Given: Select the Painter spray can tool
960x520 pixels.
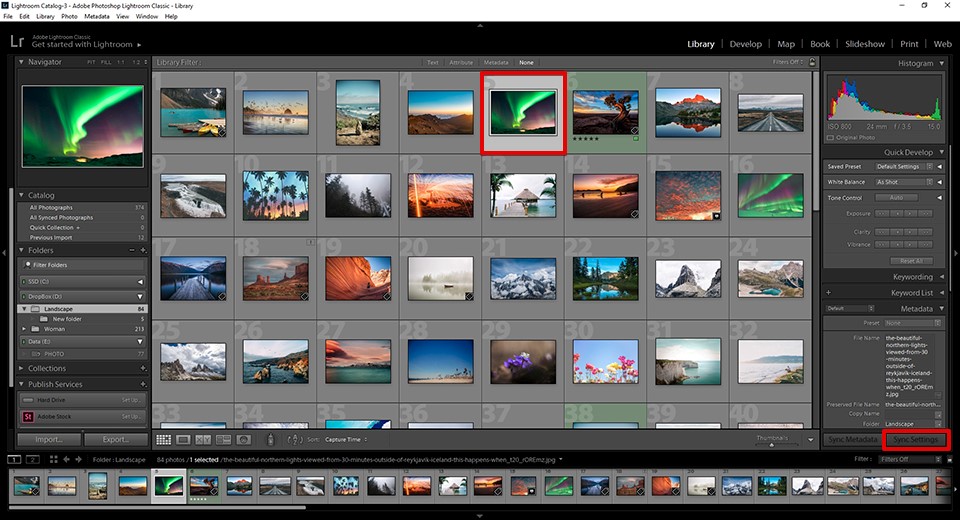Looking at the screenshot, I should (x=271, y=439).
